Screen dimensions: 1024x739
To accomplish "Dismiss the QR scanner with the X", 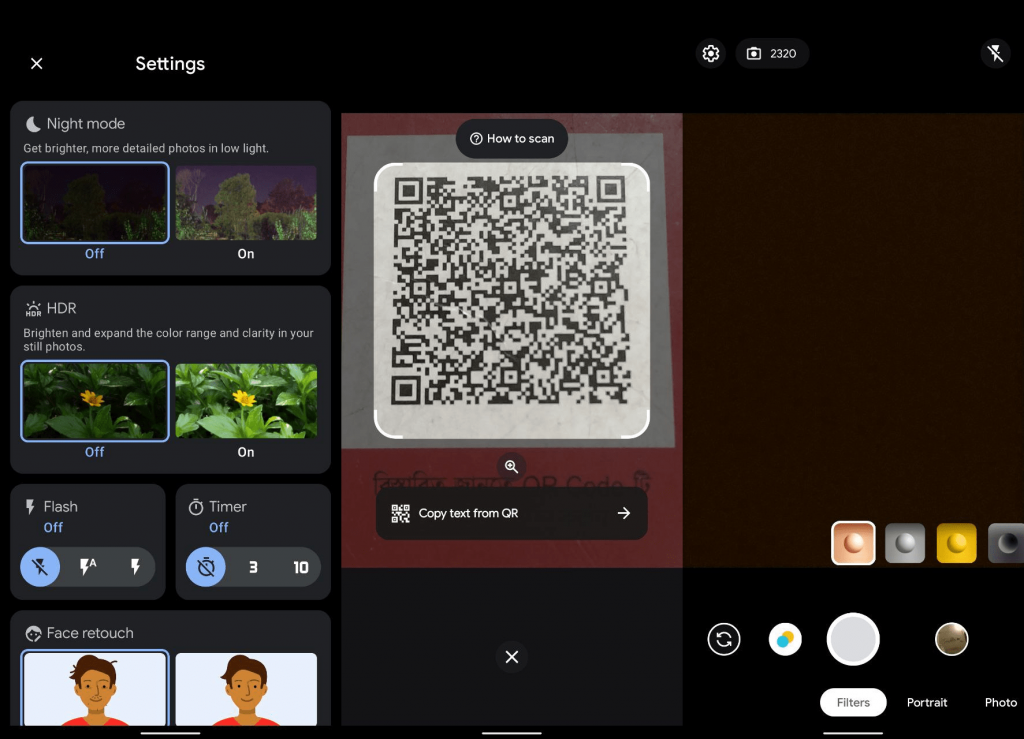I will (x=512, y=657).
